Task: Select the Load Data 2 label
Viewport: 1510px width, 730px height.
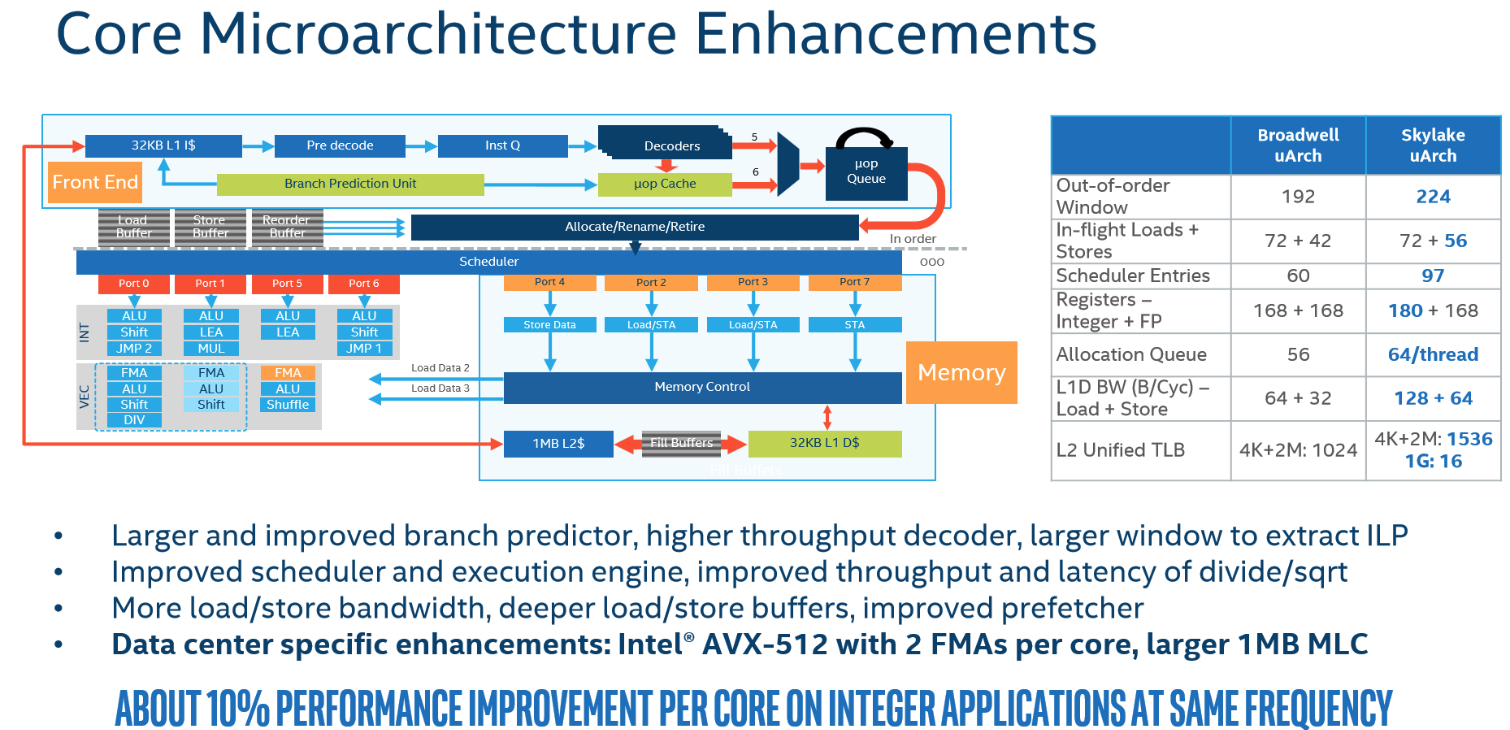Action: 440,368
